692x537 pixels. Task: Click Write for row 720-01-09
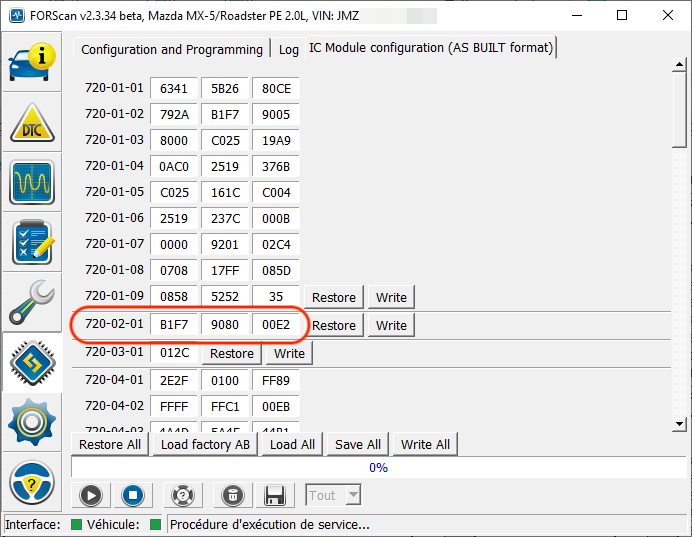tap(391, 297)
